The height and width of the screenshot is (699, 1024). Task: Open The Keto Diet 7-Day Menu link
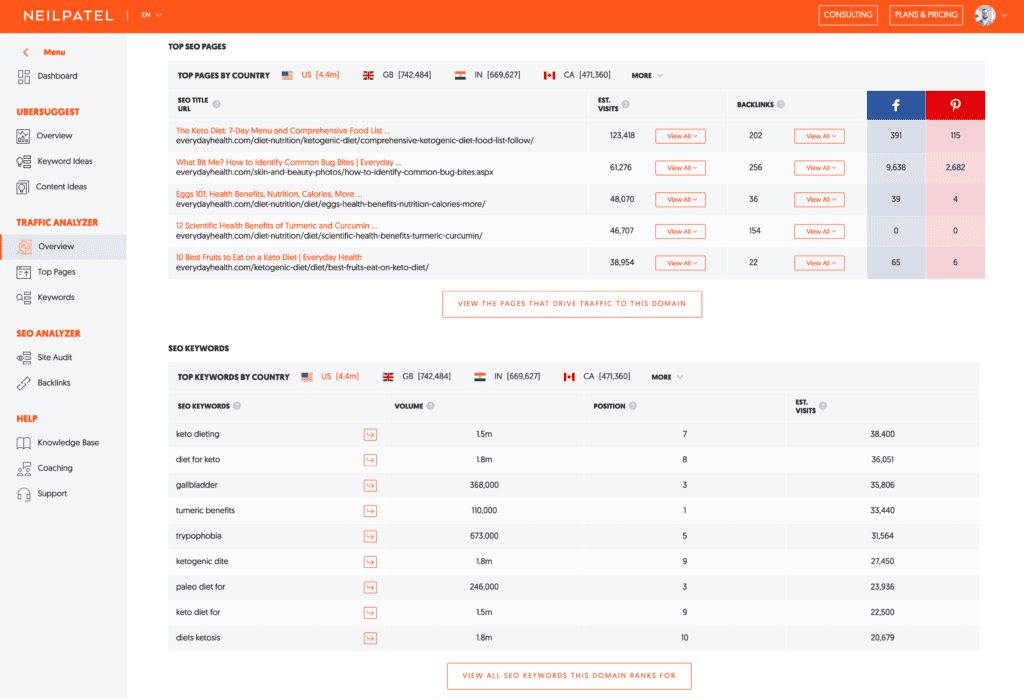click(283, 131)
